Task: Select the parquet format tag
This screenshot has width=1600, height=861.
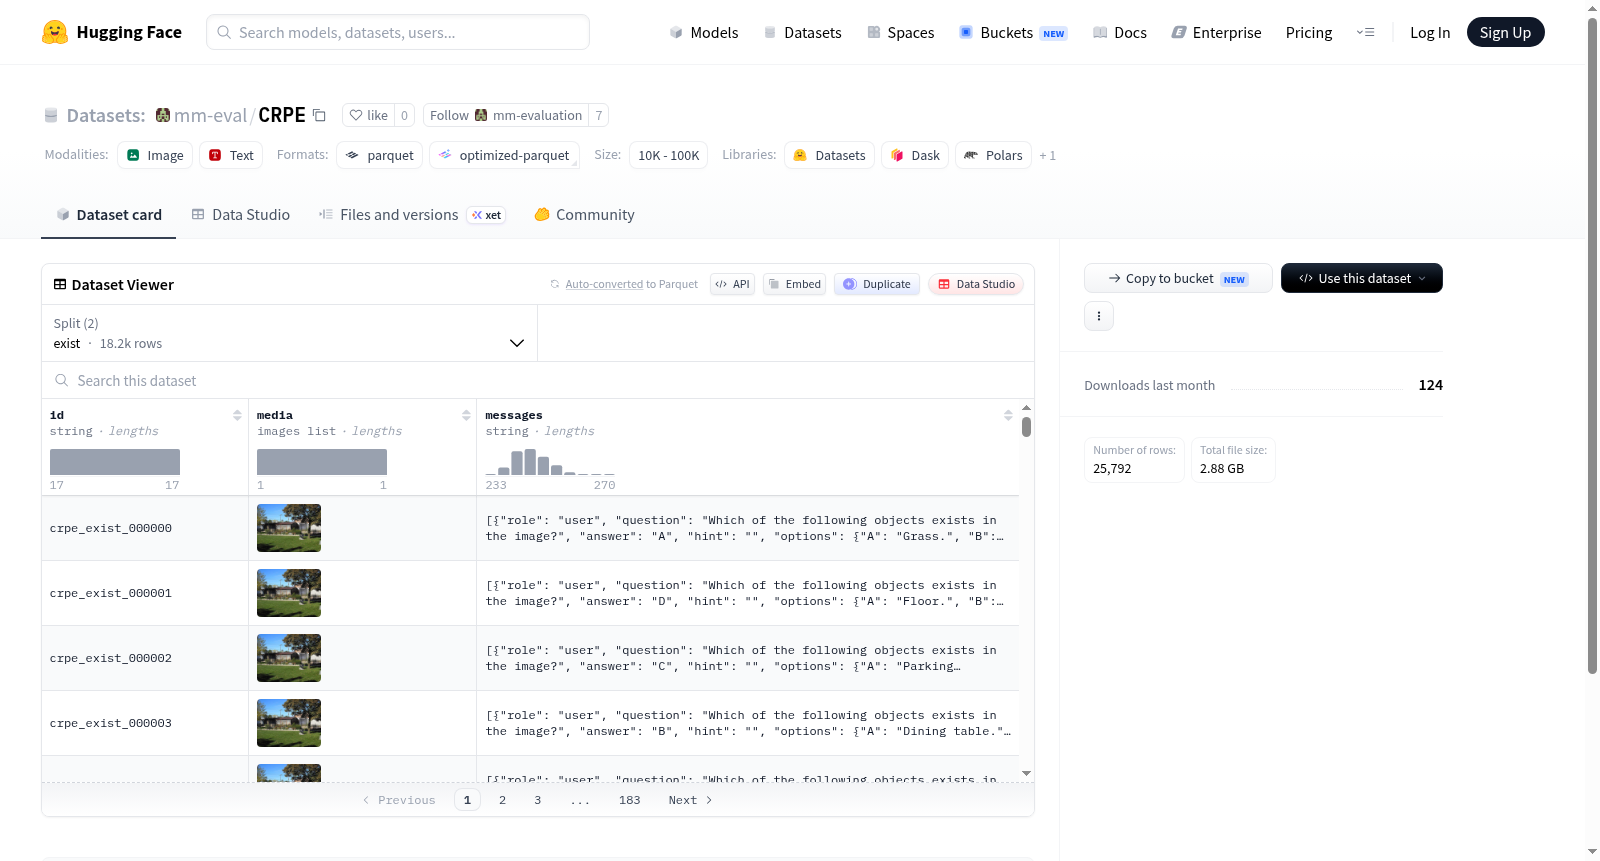Action: click(379, 155)
